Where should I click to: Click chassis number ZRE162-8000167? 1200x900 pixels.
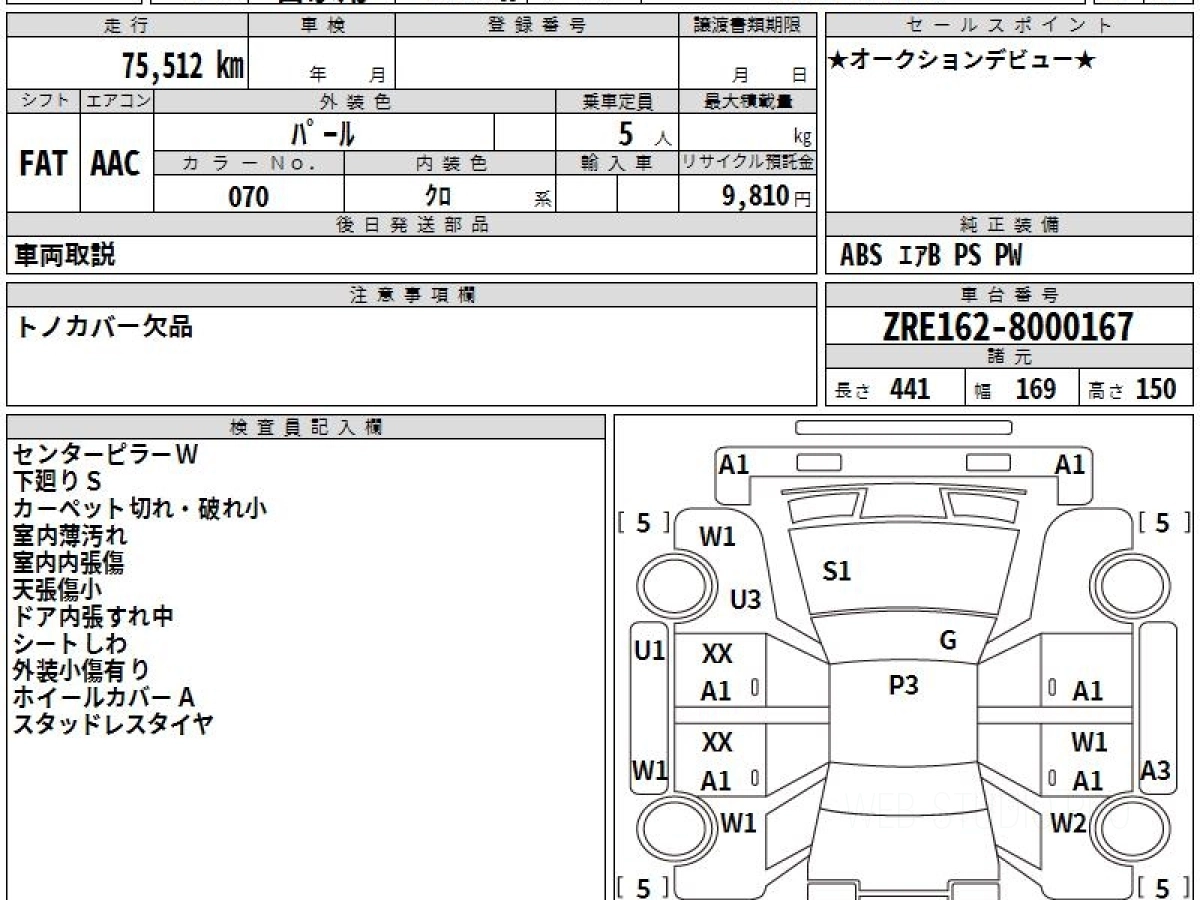coord(1008,326)
